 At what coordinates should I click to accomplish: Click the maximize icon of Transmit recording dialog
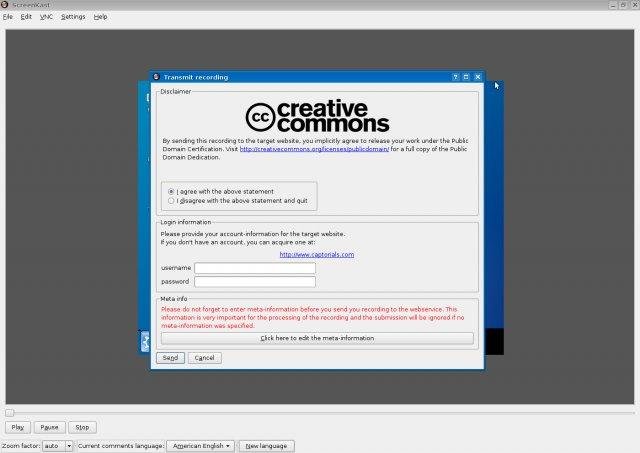[466, 77]
